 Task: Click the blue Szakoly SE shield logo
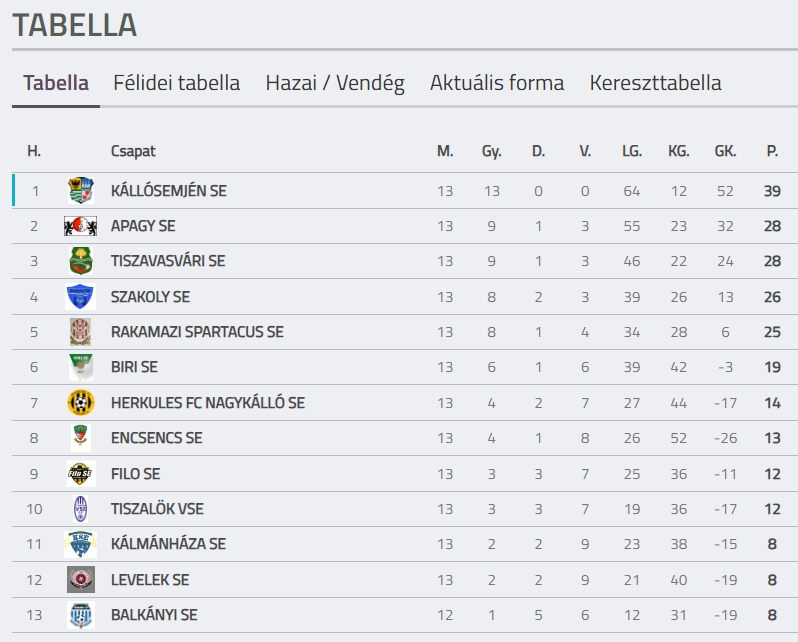(x=80, y=296)
